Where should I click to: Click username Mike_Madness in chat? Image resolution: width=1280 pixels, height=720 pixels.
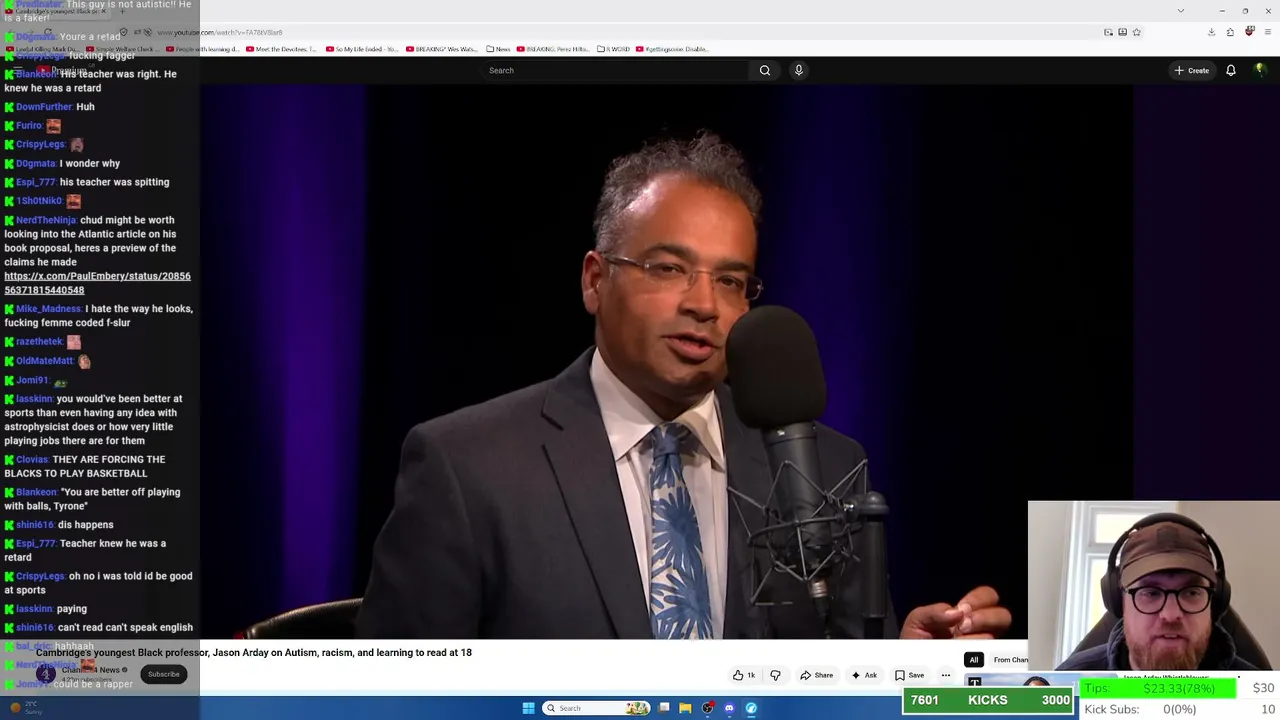(x=49, y=309)
